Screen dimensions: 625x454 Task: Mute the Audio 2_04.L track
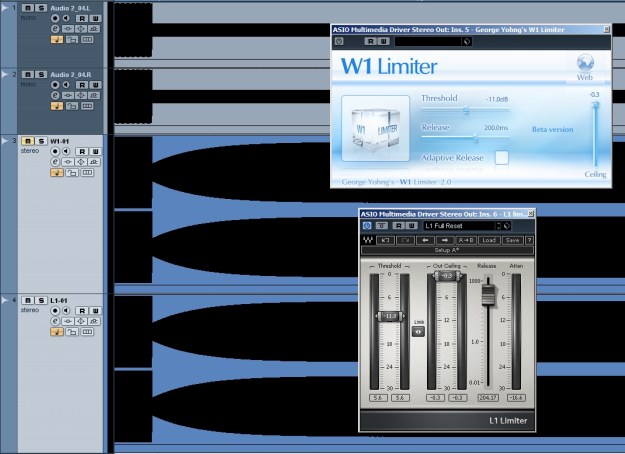pyautogui.click(x=28, y=8)
